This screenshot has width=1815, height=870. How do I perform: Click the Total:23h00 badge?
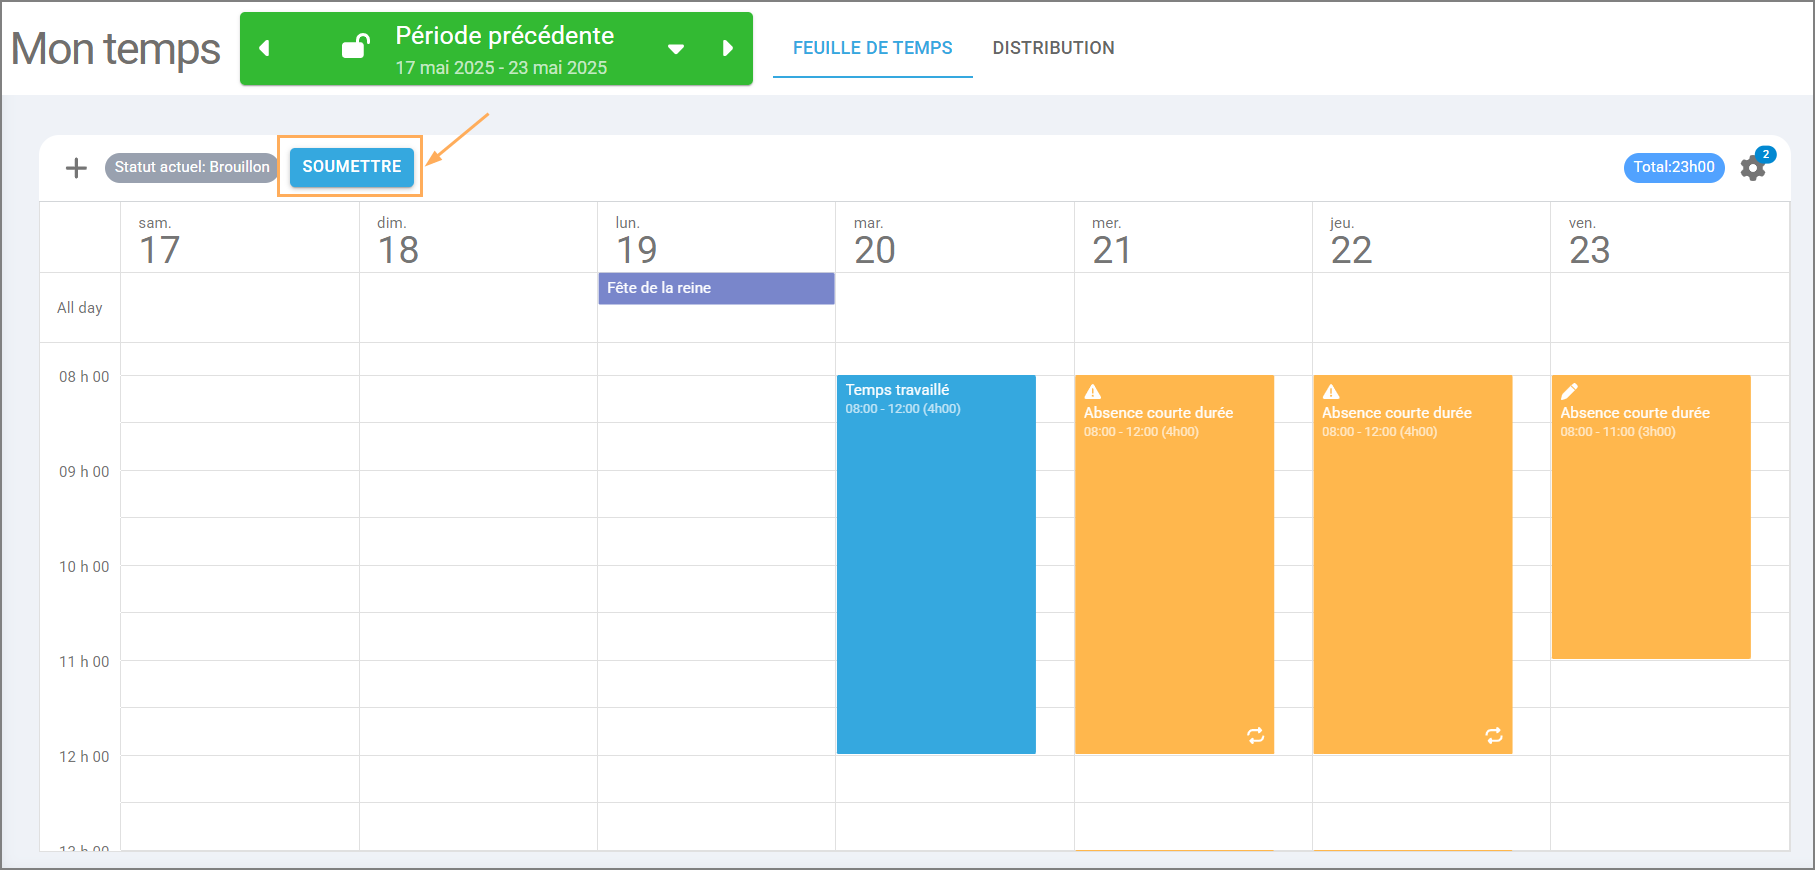[x=1673, y=167]
